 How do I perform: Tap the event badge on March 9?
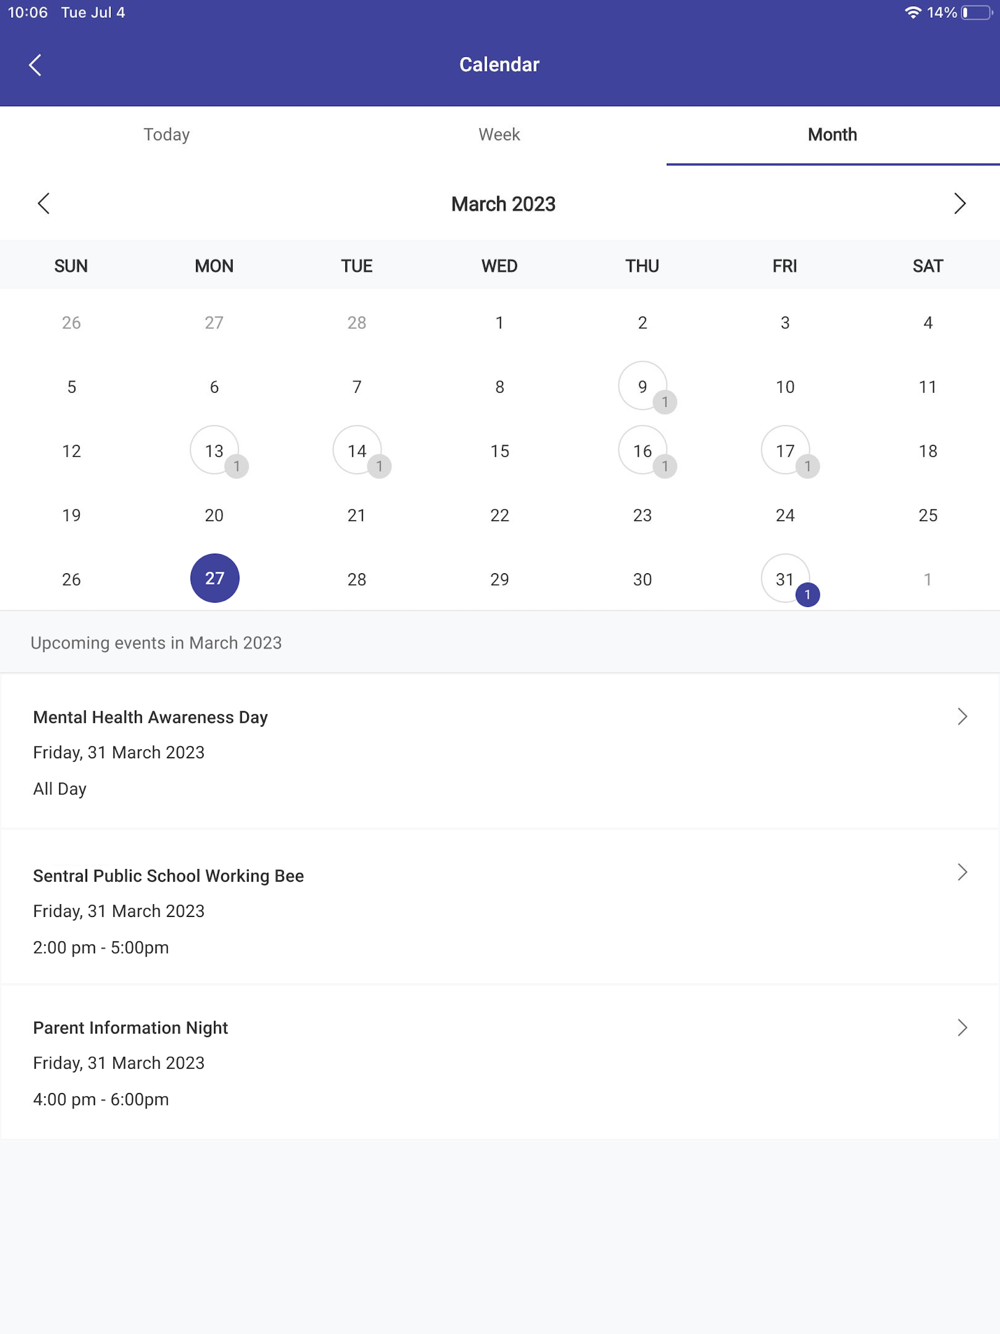664,402
